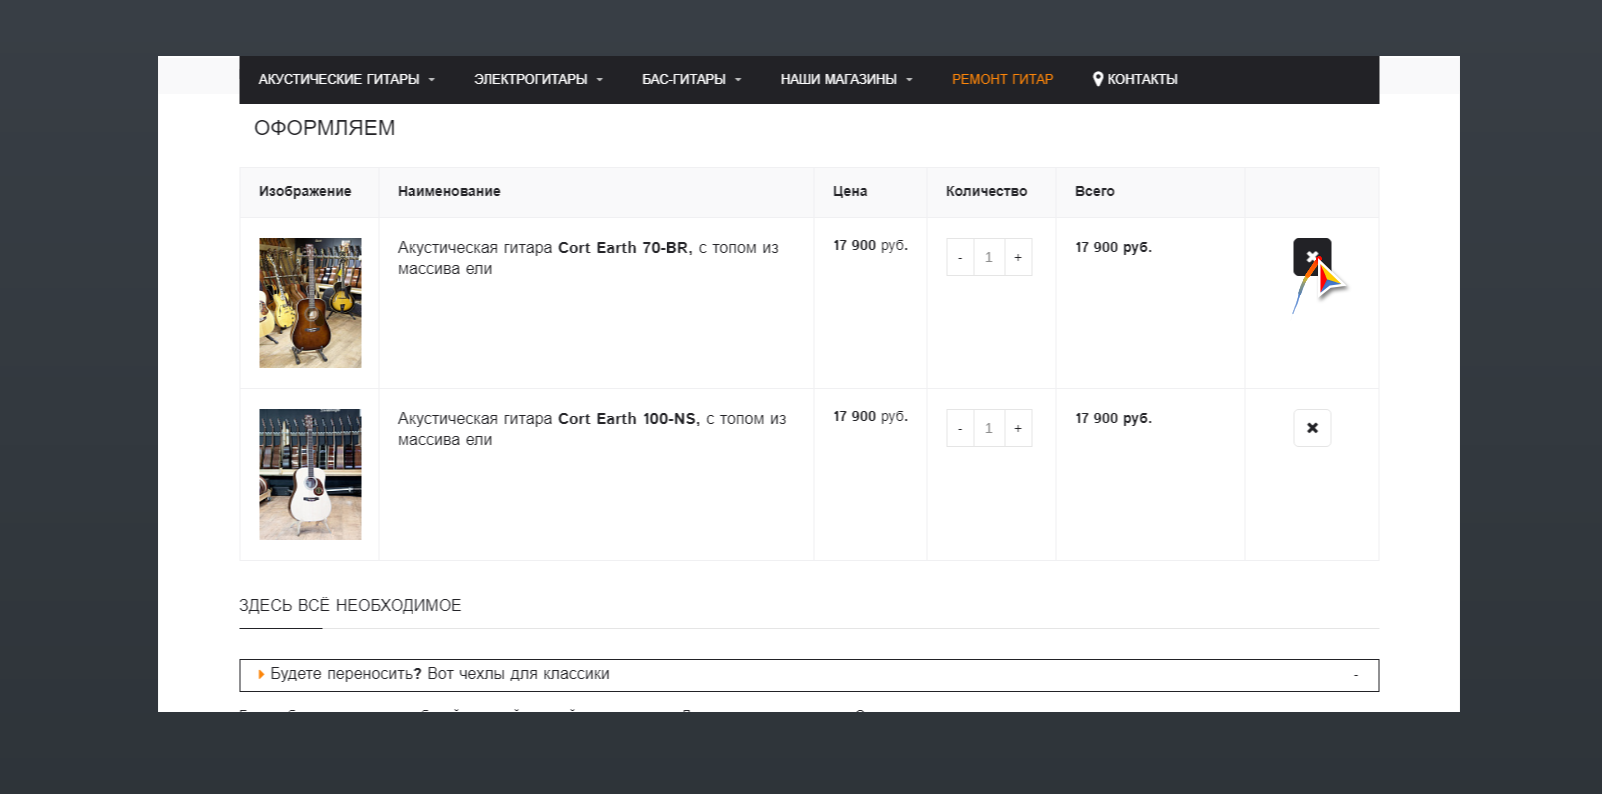Viewport: 1602px width, 794px height.
Task: Open Контакты page with map pin
Action: pyautogui.click(x=1135, y=79)
